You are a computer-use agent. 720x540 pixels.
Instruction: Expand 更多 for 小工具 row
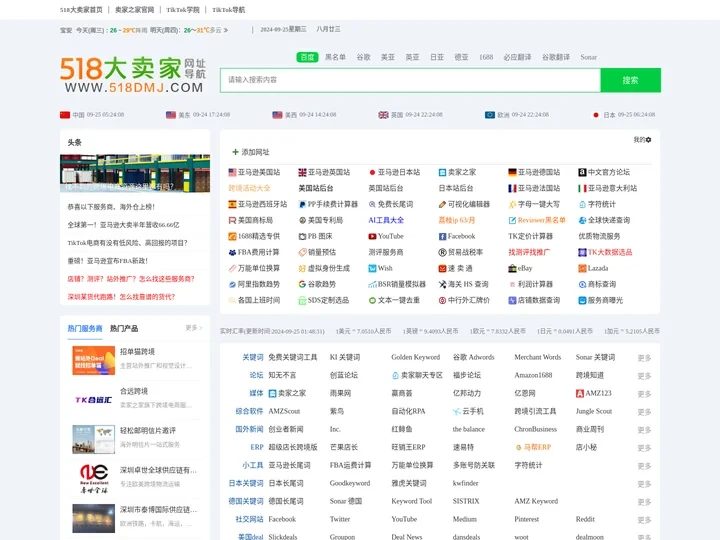[644, 466]
